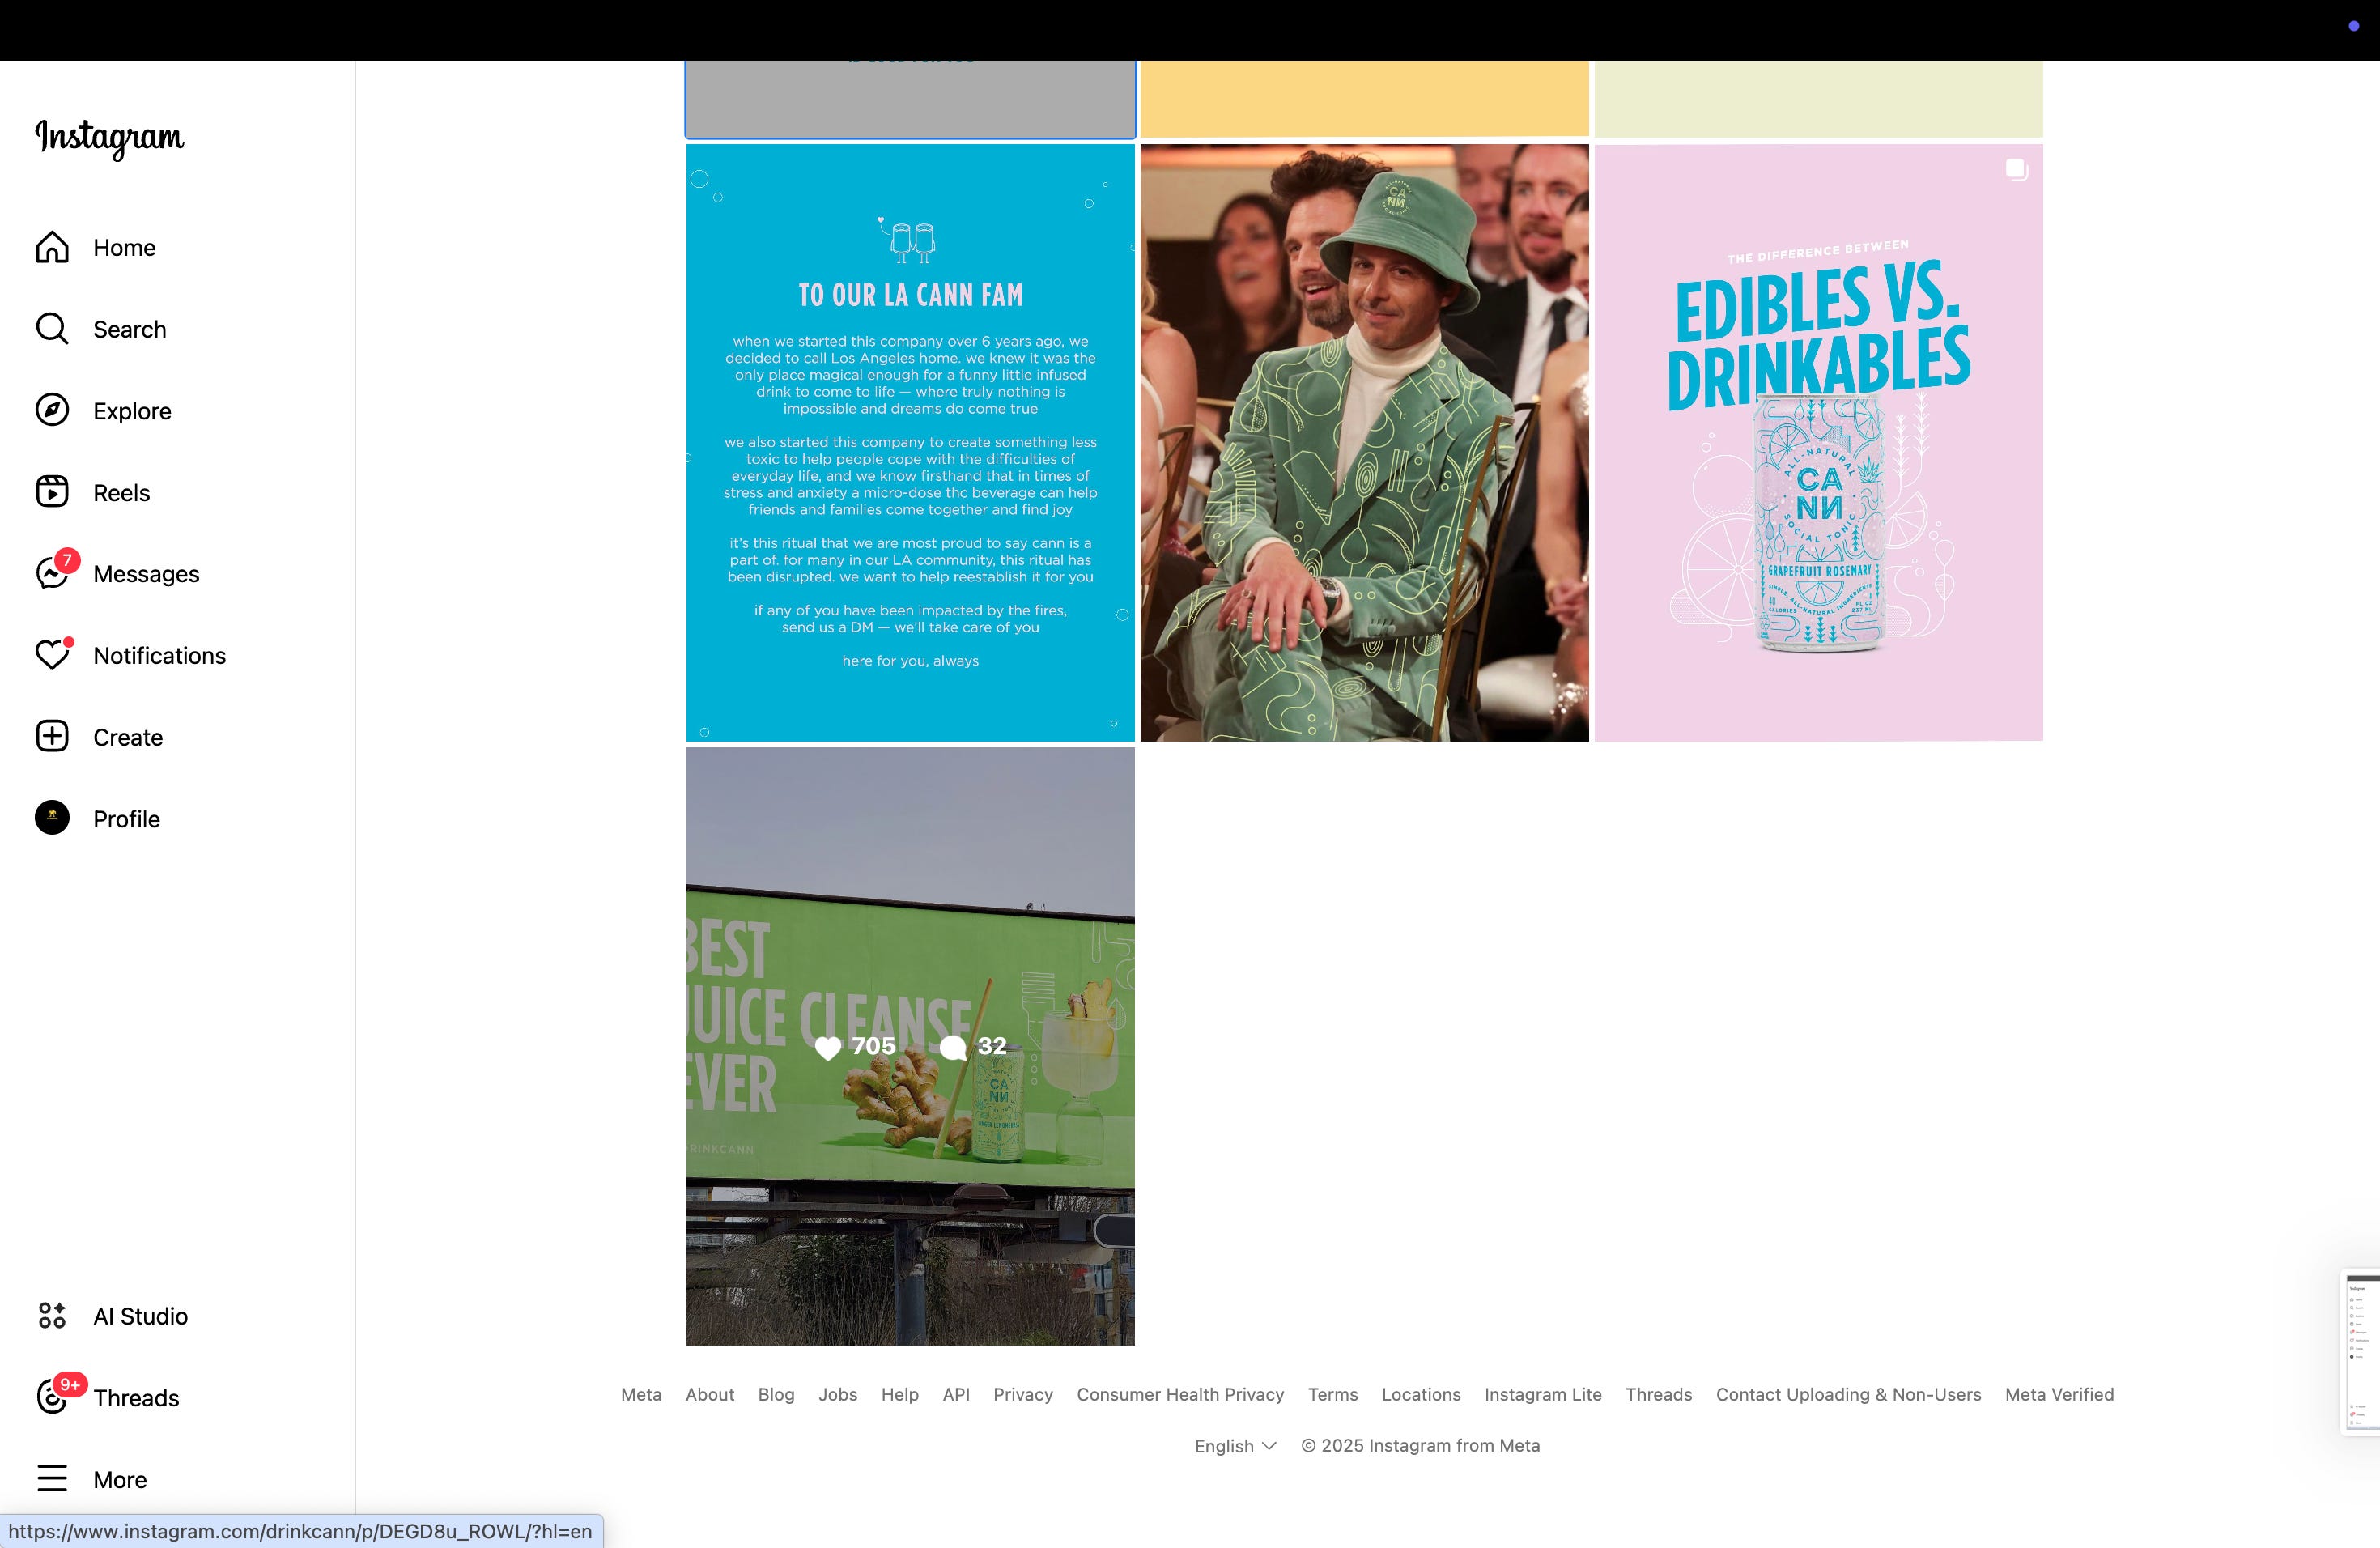The image size is (2380, 1548).
Task: Expand the More hamburger menu
Action: (52, 1479)
